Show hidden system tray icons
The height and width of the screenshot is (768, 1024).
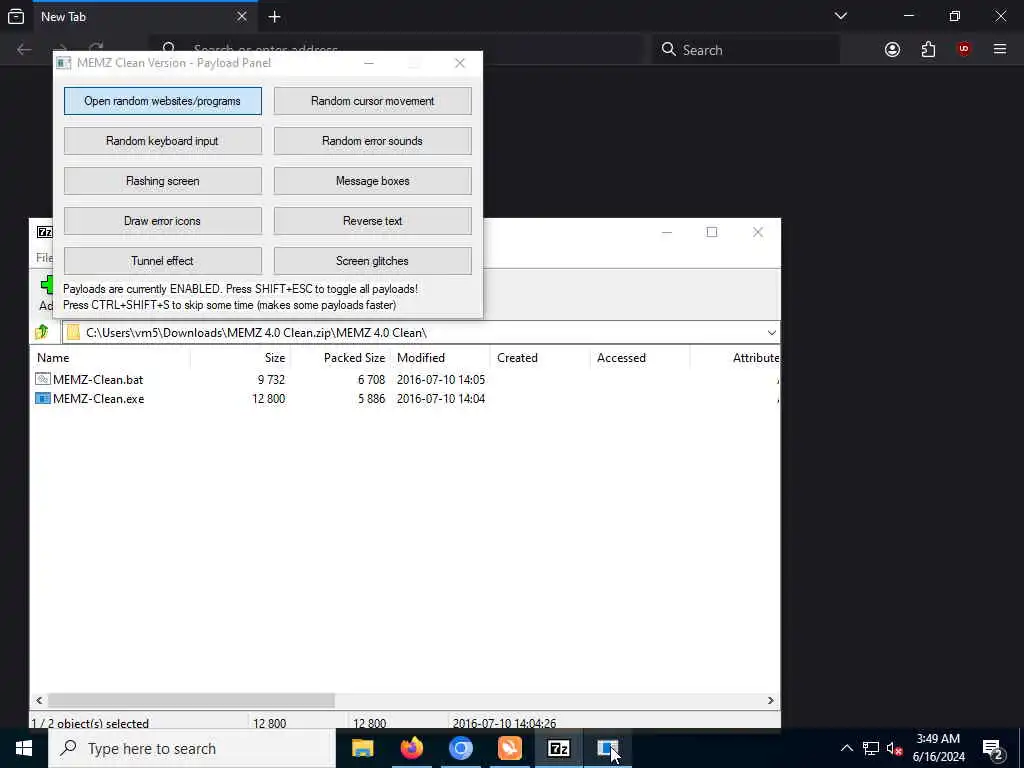(846, 748)
